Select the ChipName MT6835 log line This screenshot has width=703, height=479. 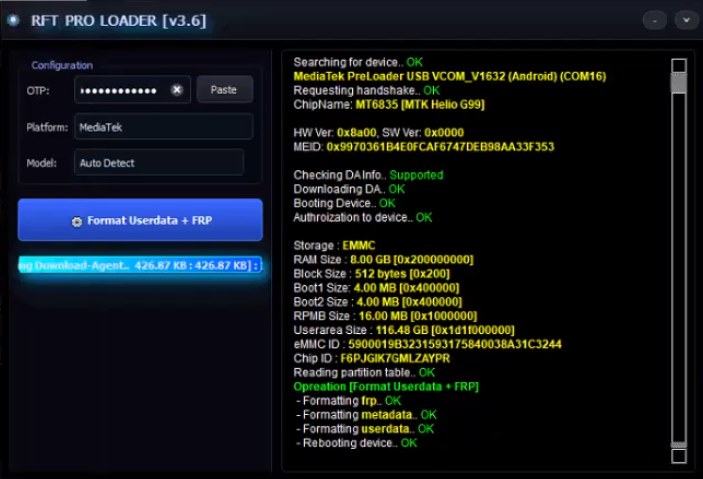(x=389, y=105)
